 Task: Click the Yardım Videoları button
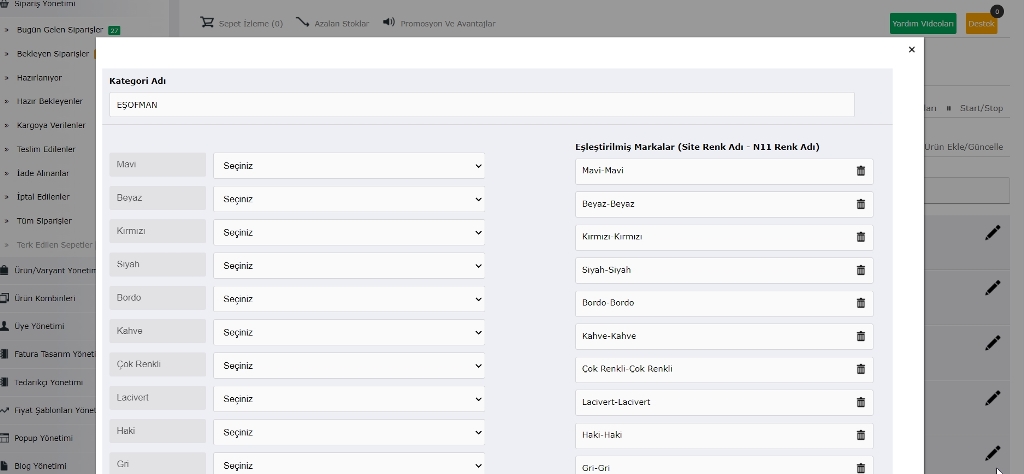[923, 24]
